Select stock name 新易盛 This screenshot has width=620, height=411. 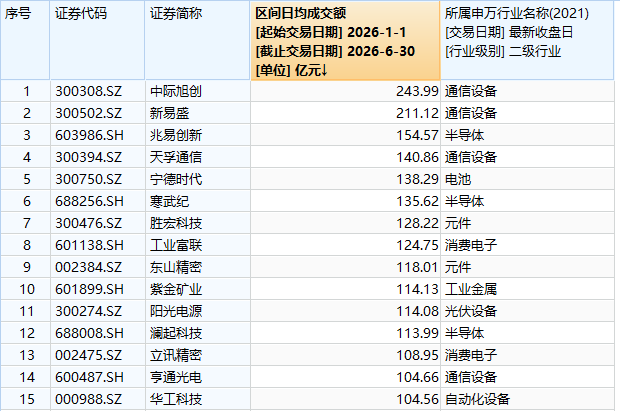[169, 114]
